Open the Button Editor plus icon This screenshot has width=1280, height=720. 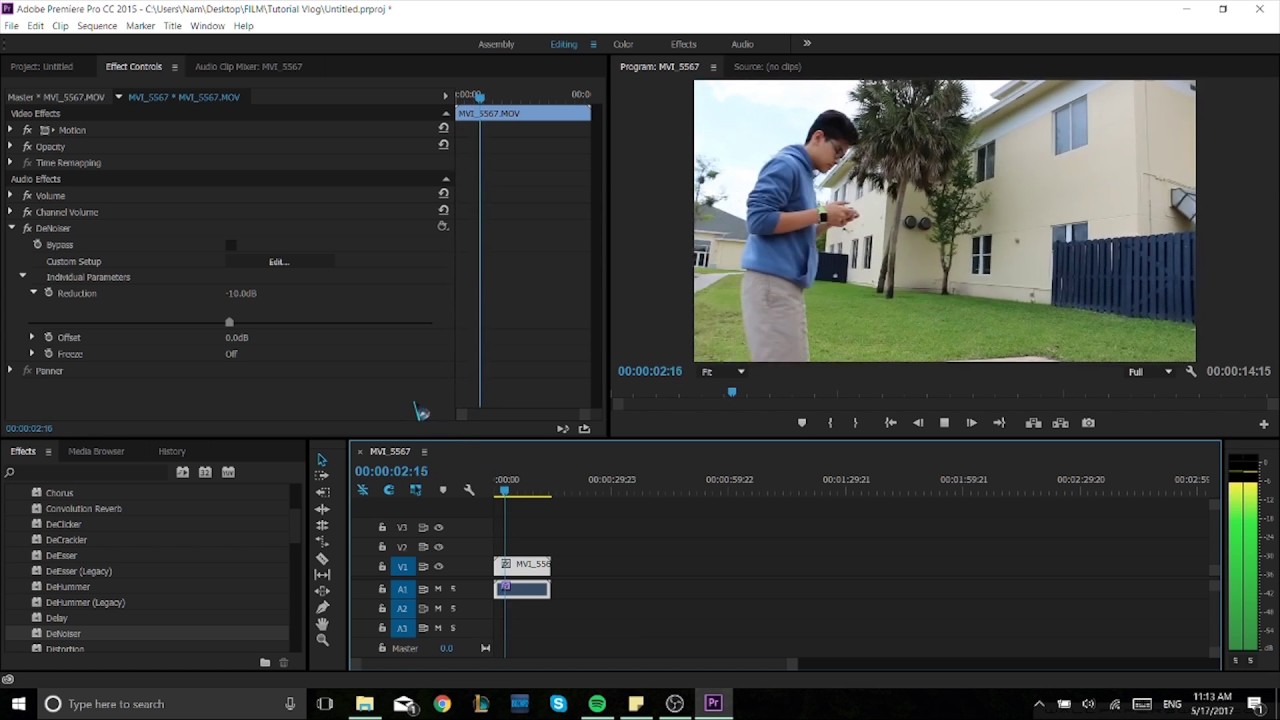(x=1264, y=424)
